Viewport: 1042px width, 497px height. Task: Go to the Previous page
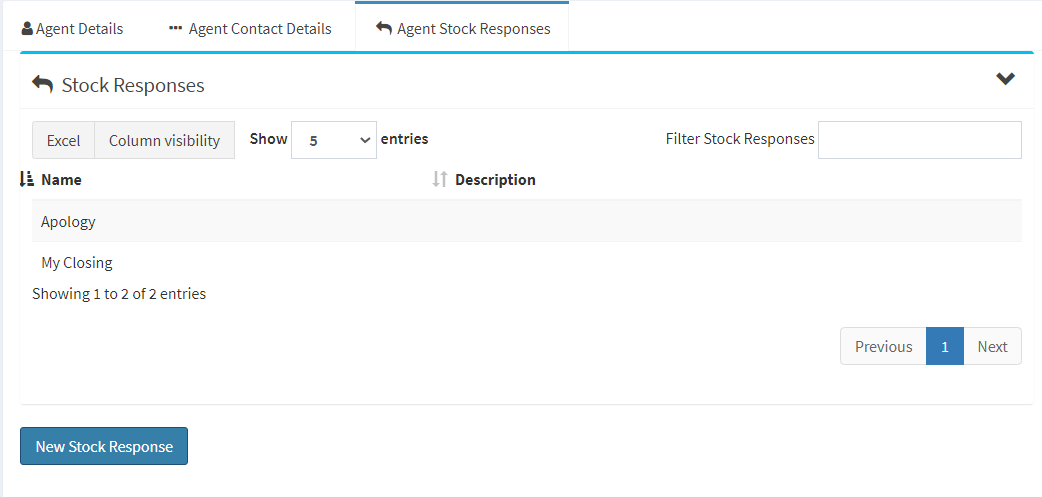(x=883, y=346)
